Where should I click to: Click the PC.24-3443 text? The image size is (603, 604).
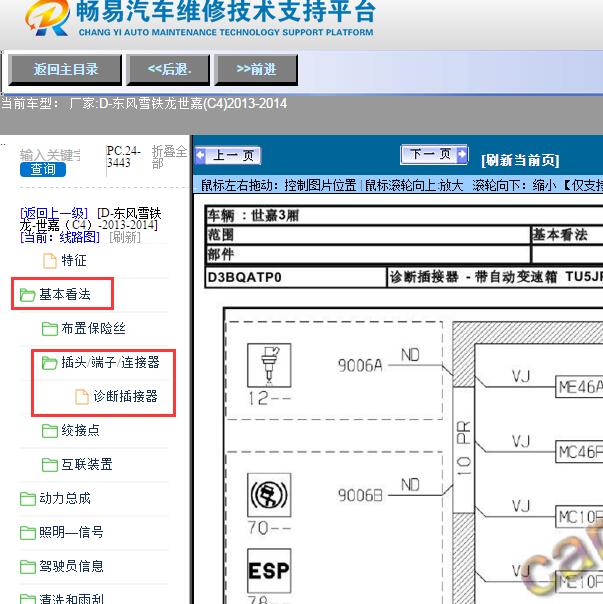click(124, 156)
